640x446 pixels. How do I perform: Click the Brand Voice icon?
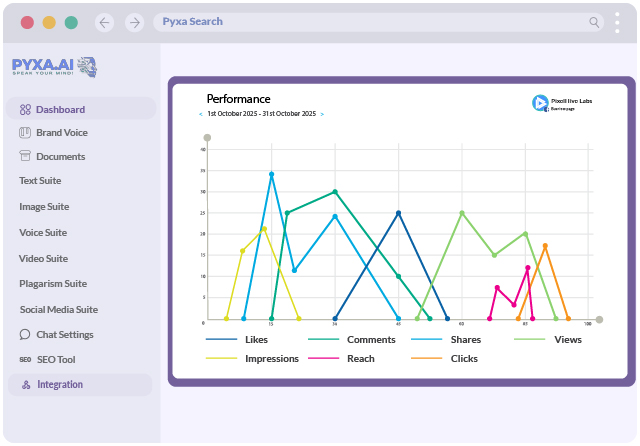click(x=25, y=133)
